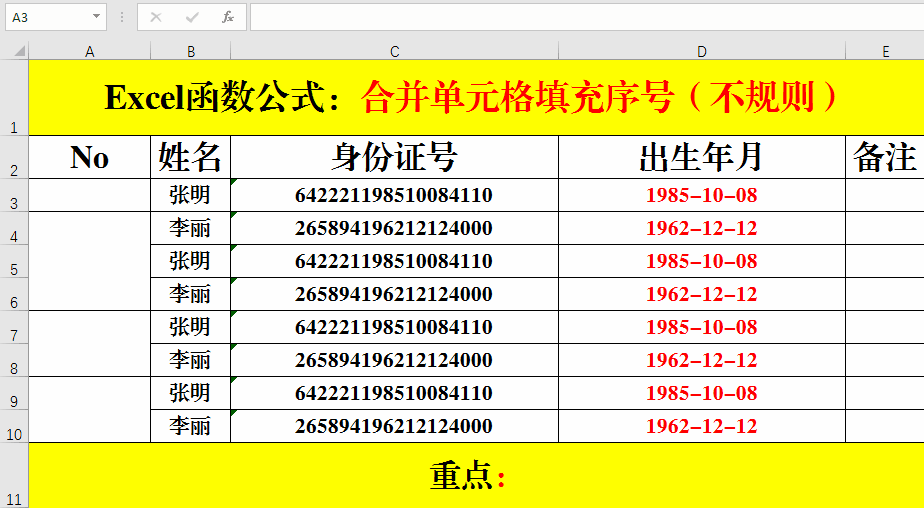This screenshot has width=924, height=508.
Task: Select row 10 header
Action: click(x=14, y=426)
